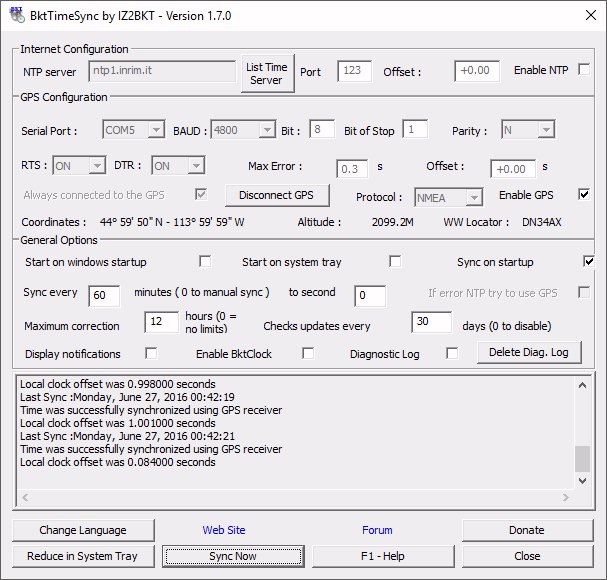The width and height of the screenshot is (607, 580).
Task: Open the Web Site link
Action: click(224, 530)
